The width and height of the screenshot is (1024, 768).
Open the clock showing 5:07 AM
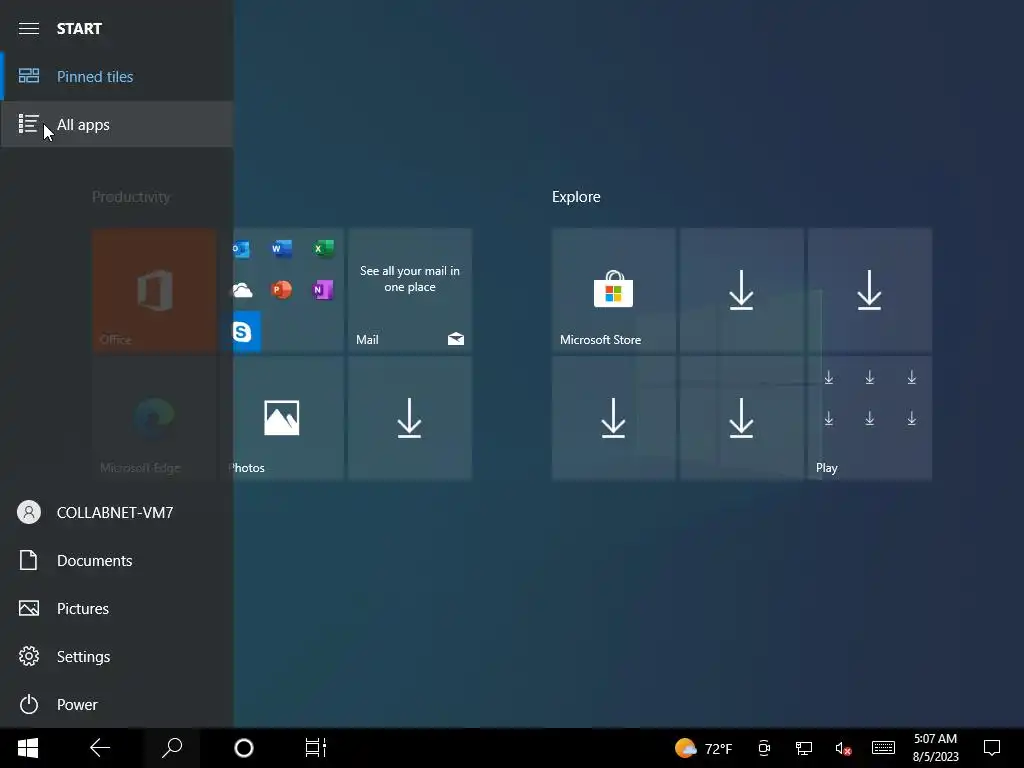935,748
